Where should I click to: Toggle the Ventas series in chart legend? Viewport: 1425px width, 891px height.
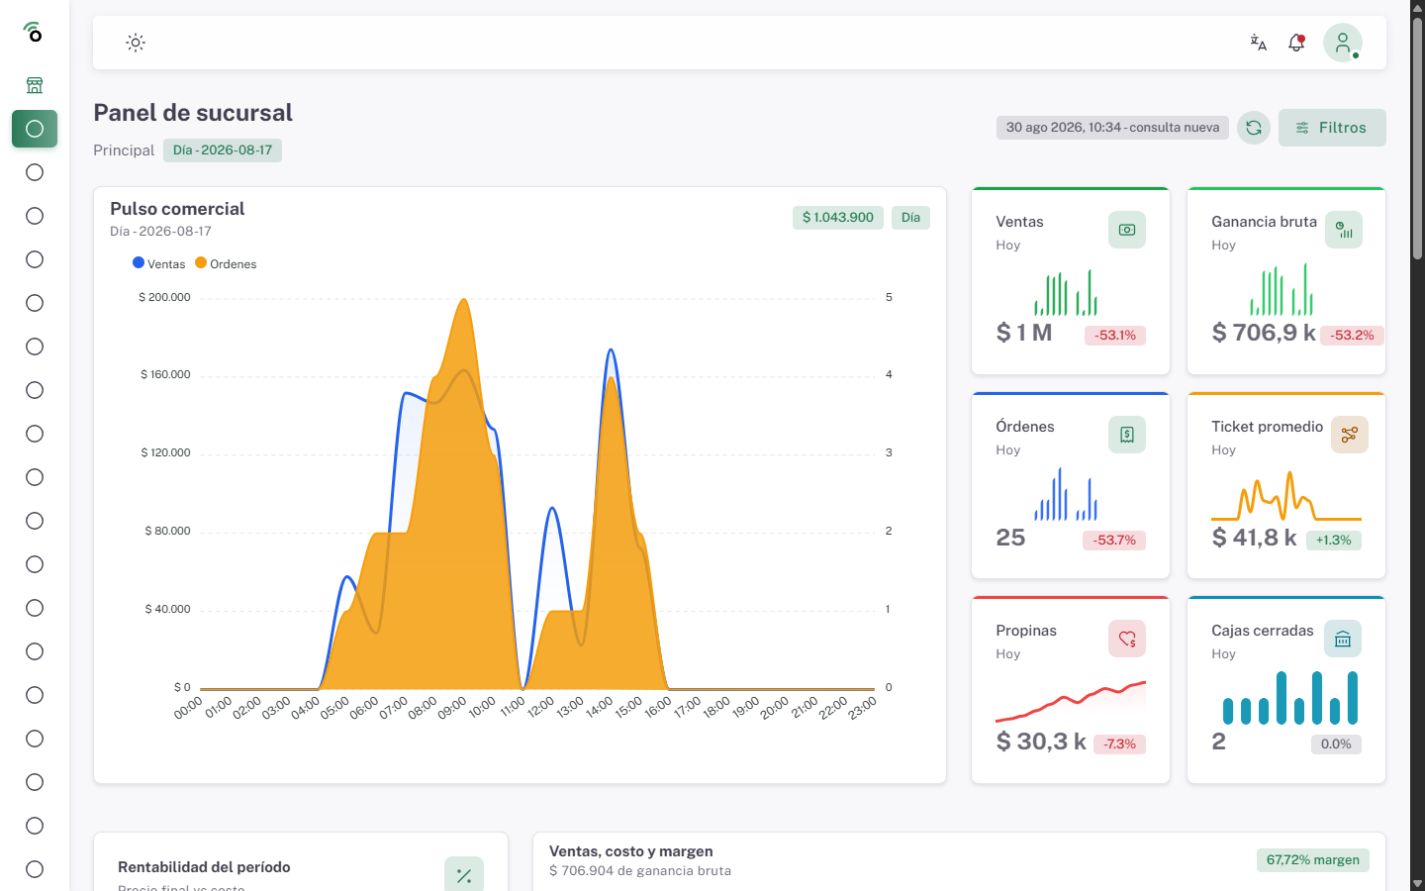159,264
